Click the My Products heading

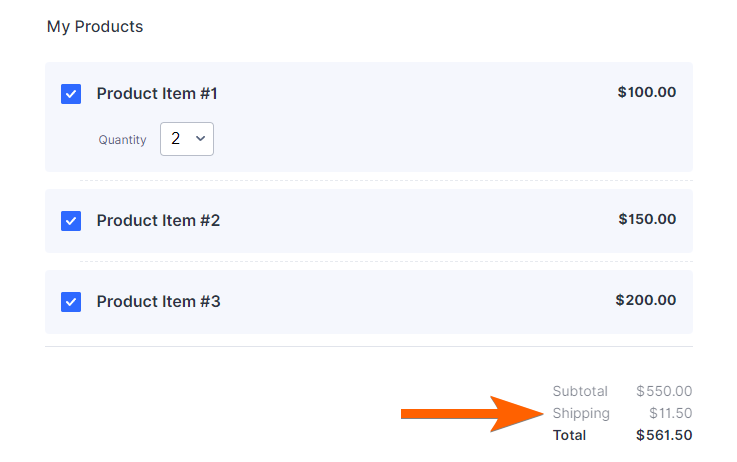tap(95, 27)
